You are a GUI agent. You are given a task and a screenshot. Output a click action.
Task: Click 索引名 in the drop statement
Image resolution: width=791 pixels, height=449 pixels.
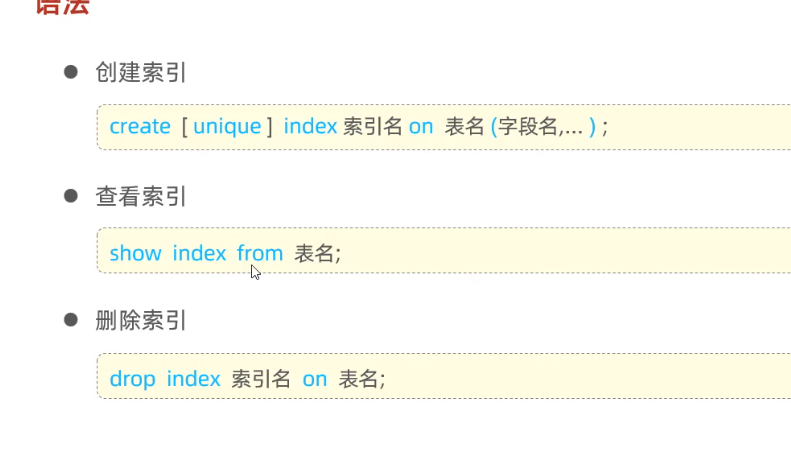coord(261,379)
